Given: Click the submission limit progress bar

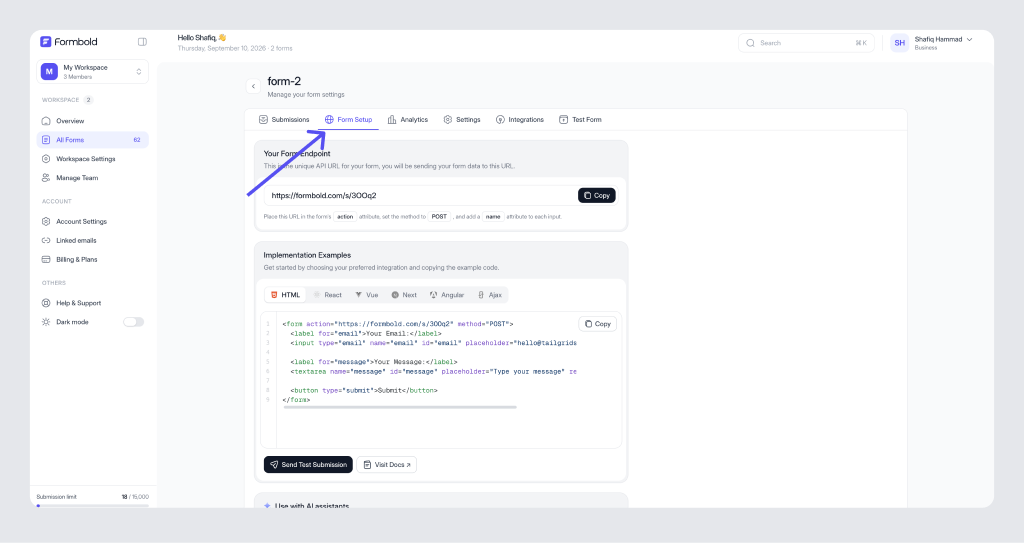Looking at the screenshot, I should tap(93, 506).
